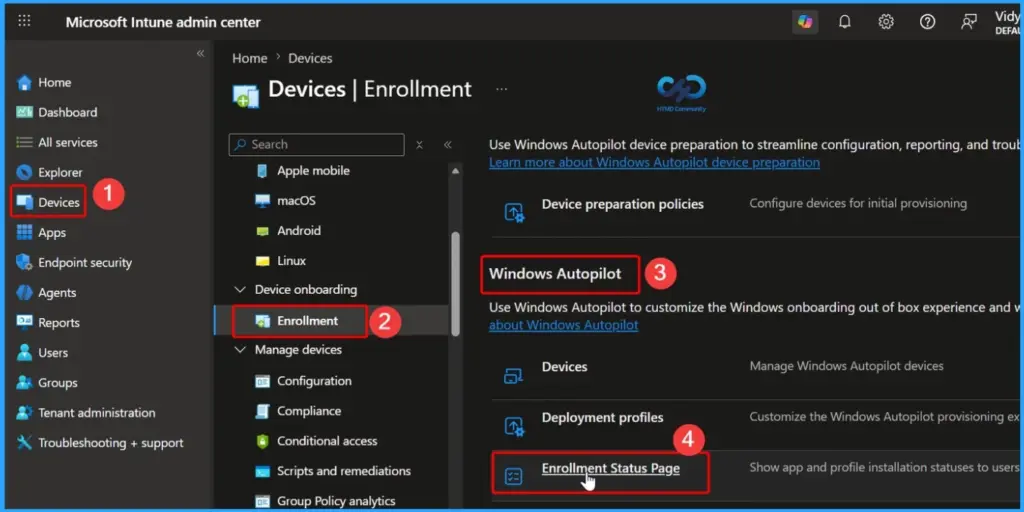Open Devices under Windows Autopilot
1024x512 pixels.
[564, 367]
